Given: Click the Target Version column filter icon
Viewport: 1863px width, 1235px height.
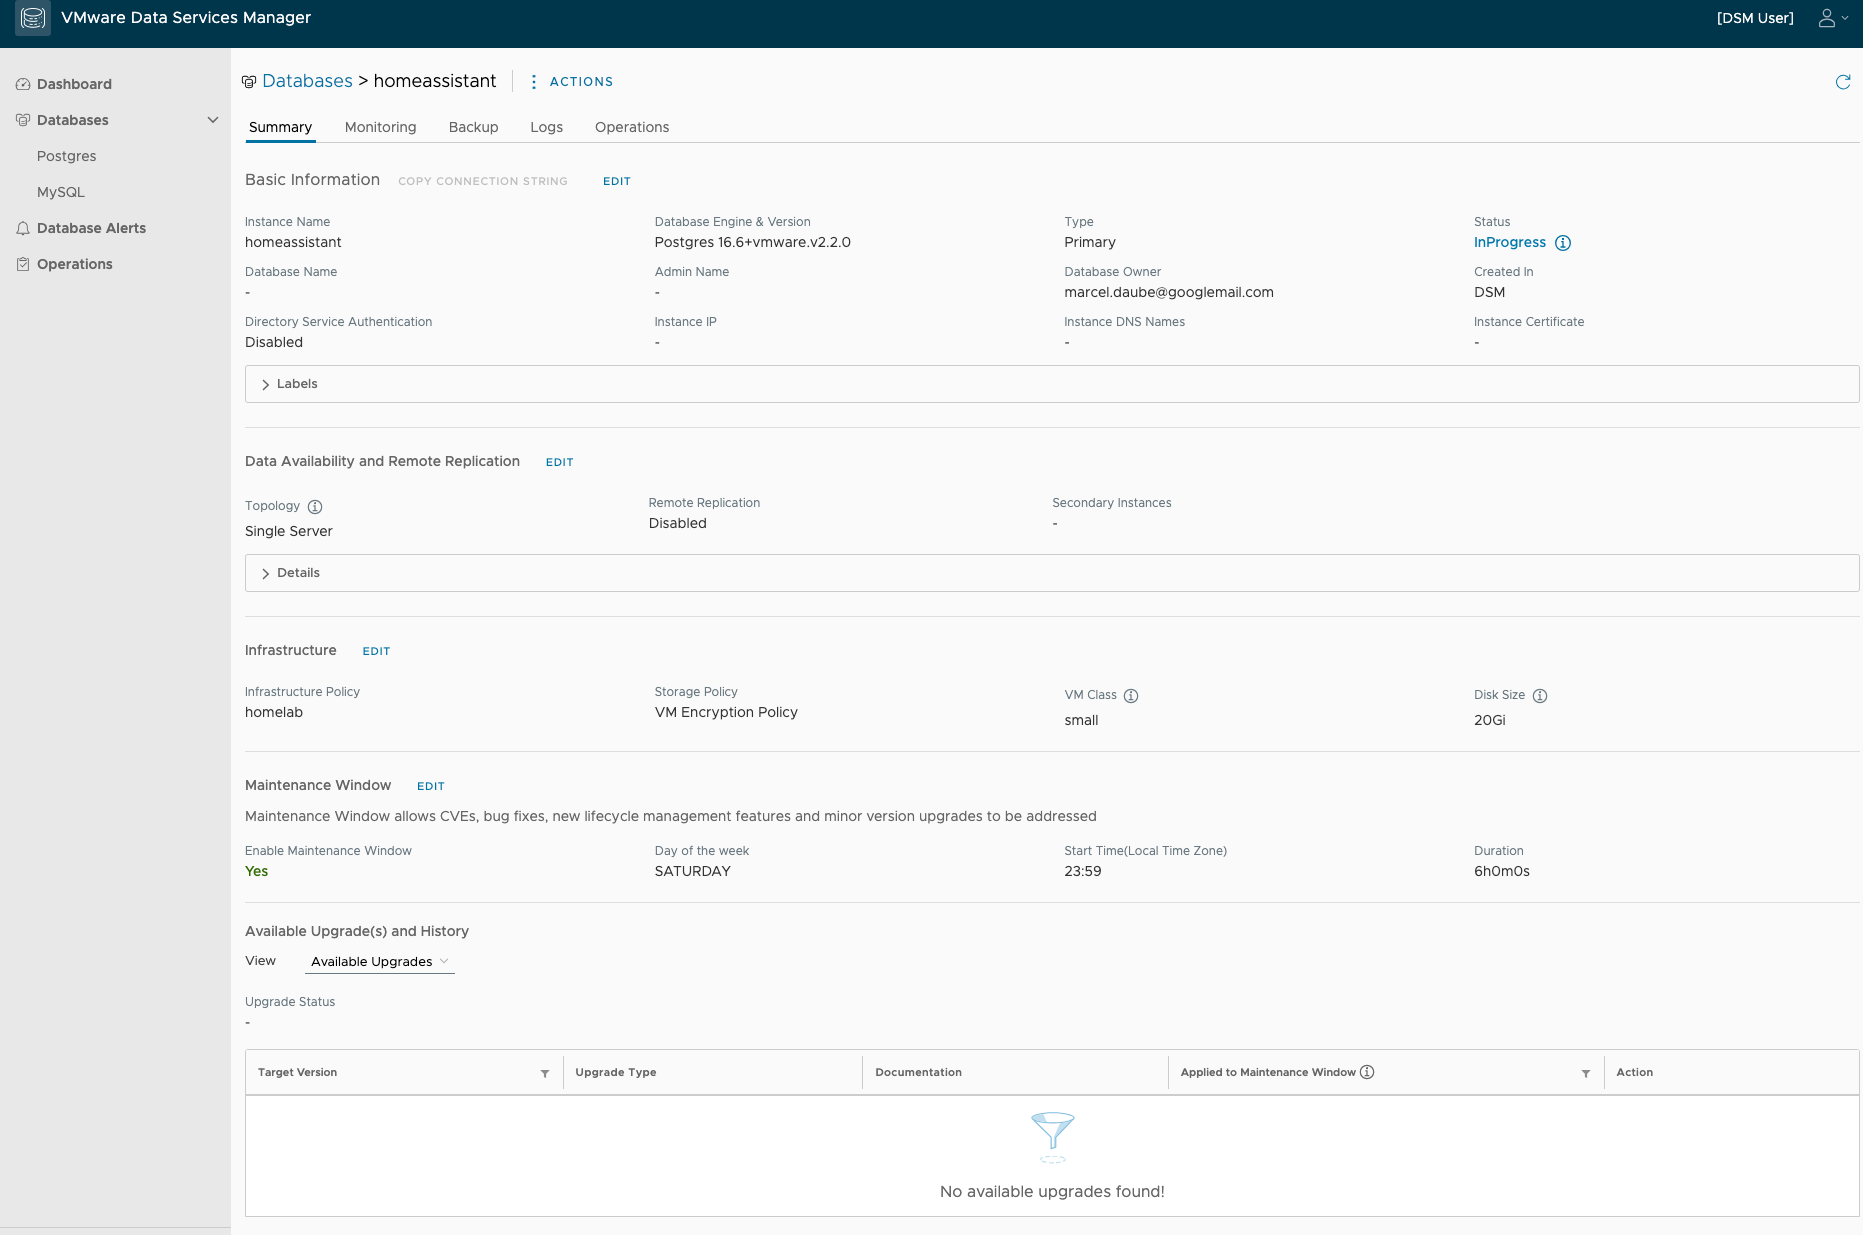Looking at the screenshot, I should (x=545, y=1073).
